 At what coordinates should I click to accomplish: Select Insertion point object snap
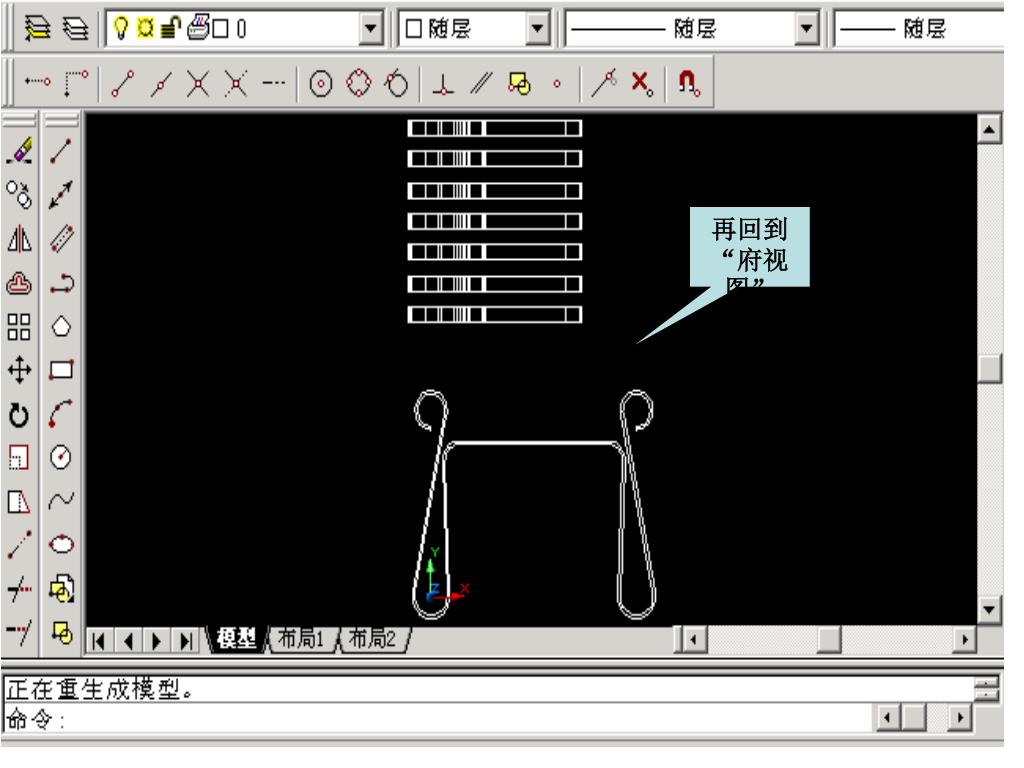[x=519, y=84]
